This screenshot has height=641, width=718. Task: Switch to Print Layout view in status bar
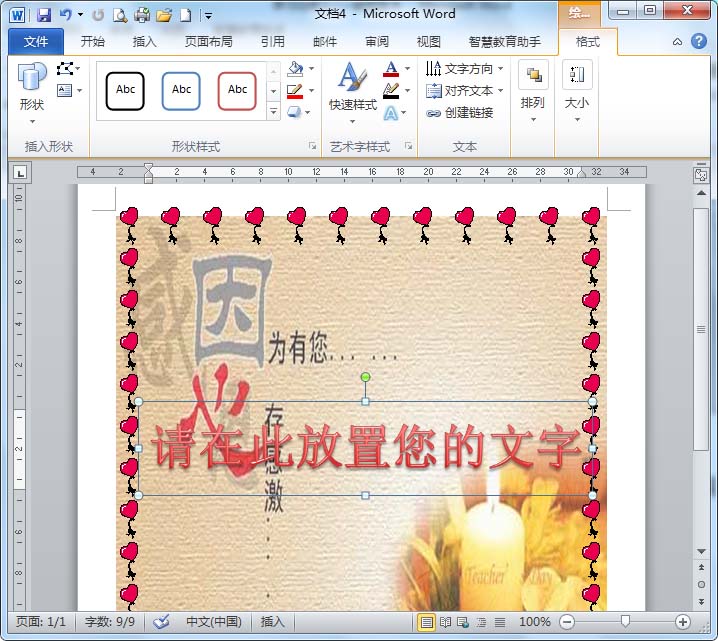[x=427, y=622]
